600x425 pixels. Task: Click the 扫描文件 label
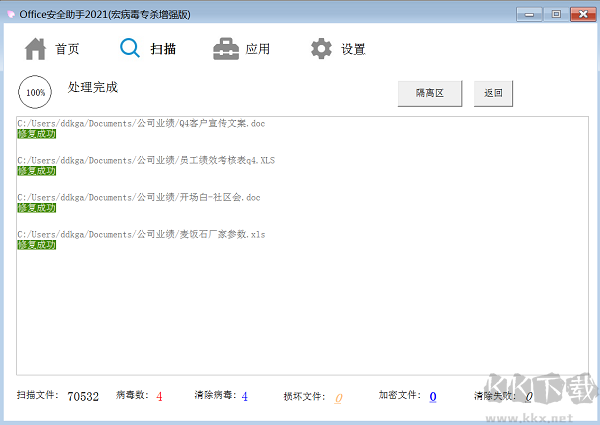[38, 395]
